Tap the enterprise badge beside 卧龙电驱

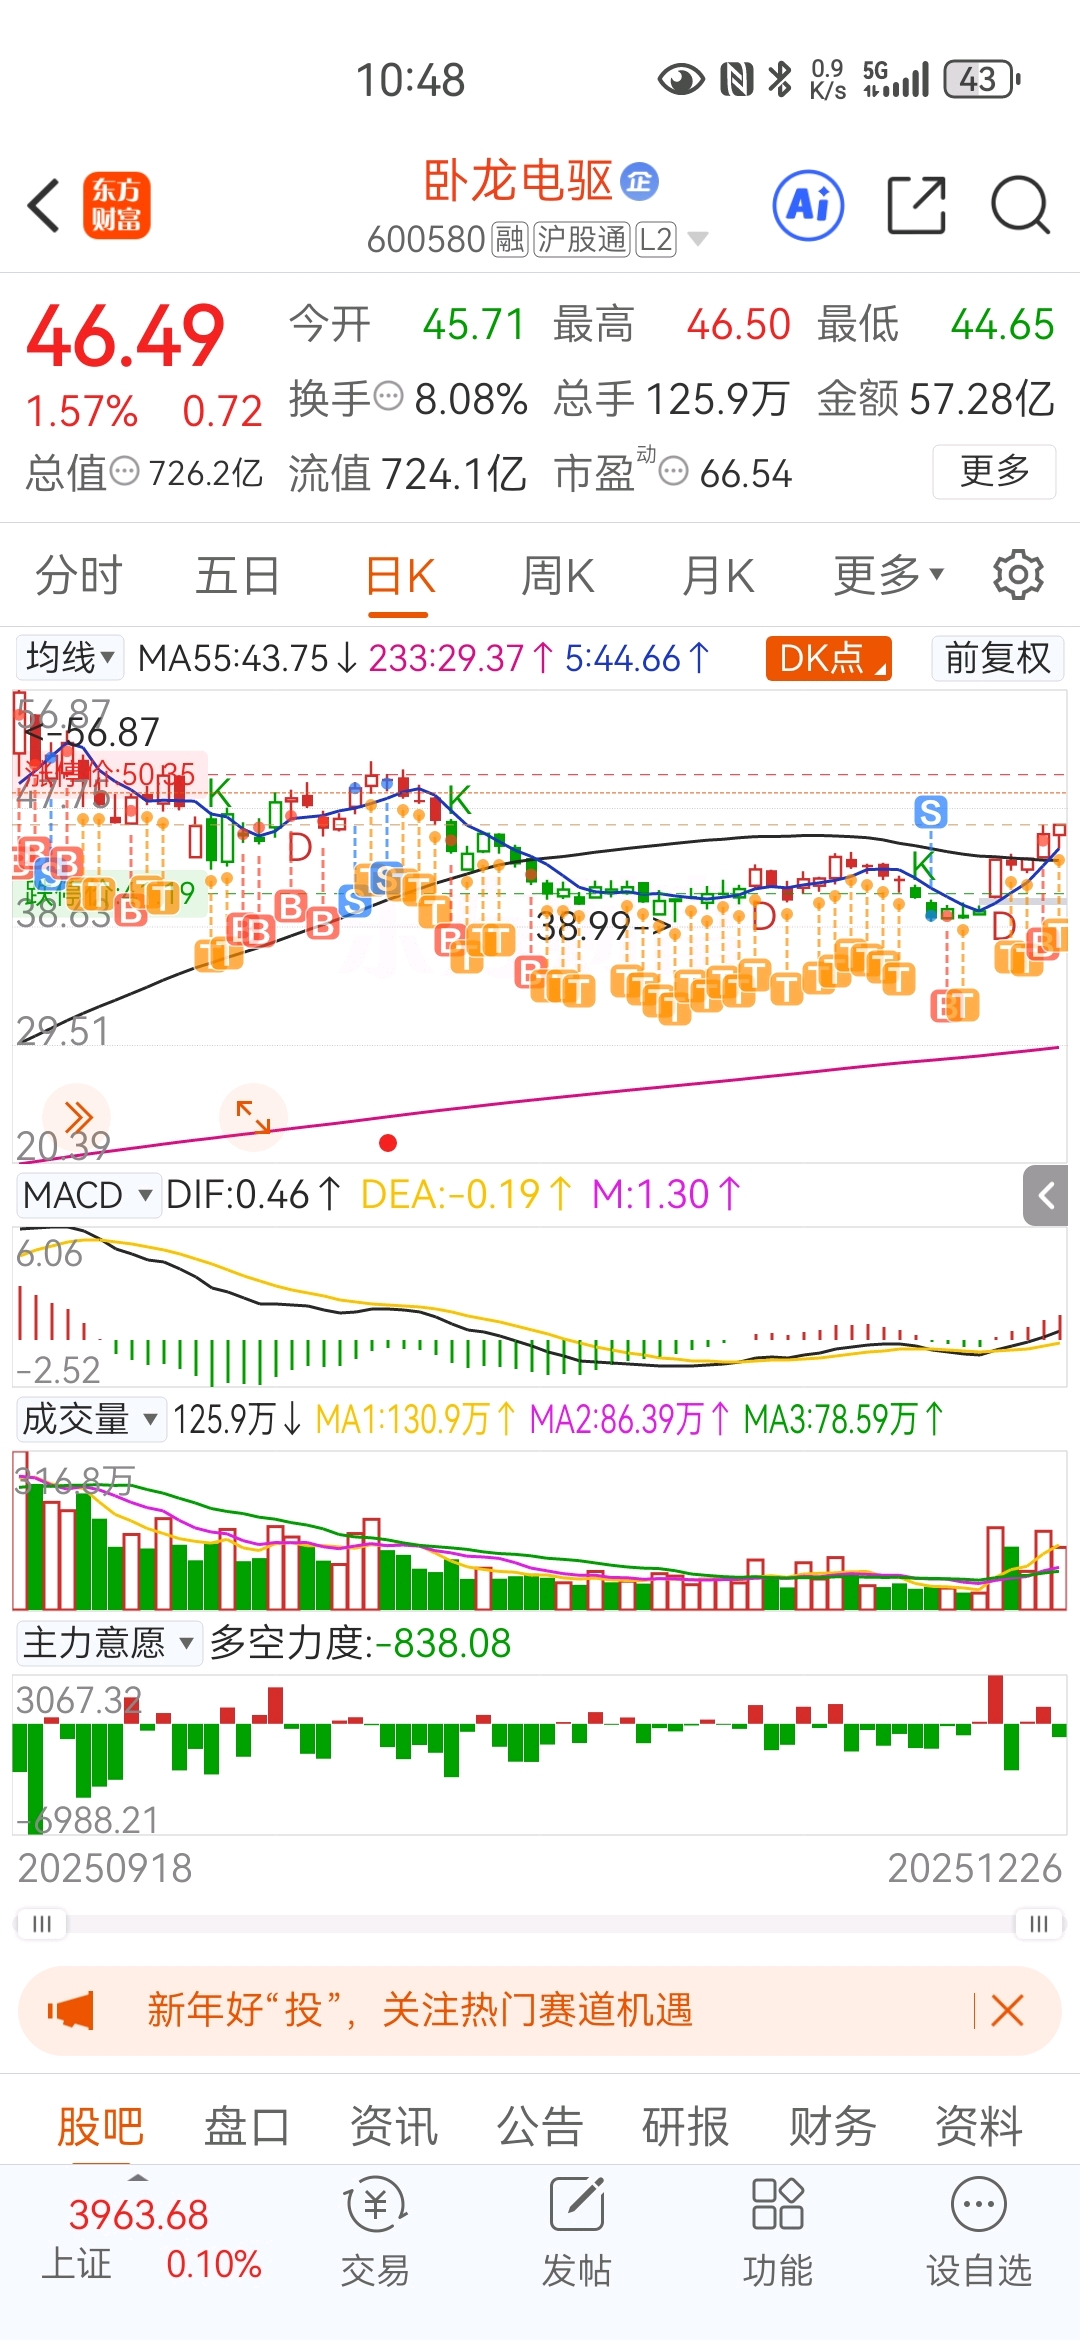pos(640,181)
